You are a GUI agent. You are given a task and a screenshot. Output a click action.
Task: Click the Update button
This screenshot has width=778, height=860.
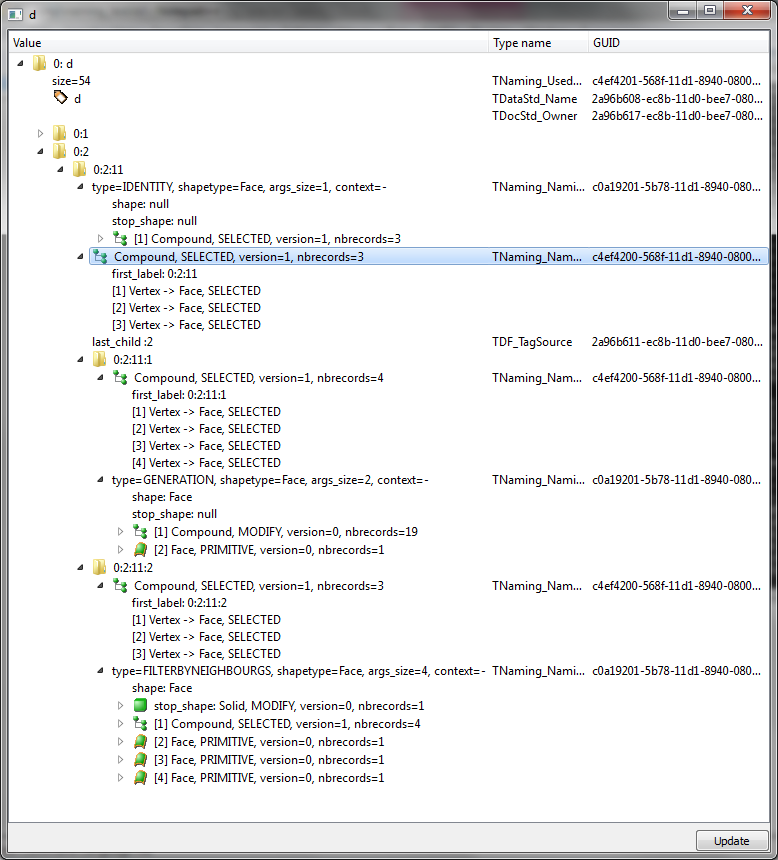pos(731,840)
